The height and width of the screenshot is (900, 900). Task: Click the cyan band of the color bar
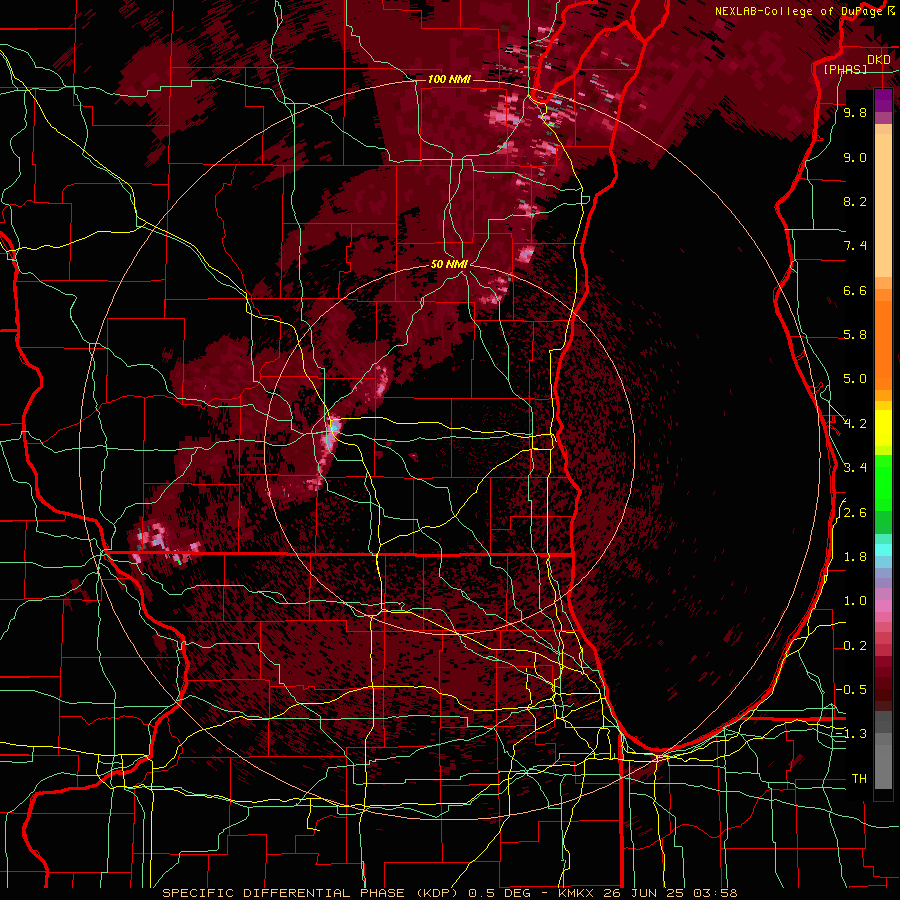pos(883,550)
